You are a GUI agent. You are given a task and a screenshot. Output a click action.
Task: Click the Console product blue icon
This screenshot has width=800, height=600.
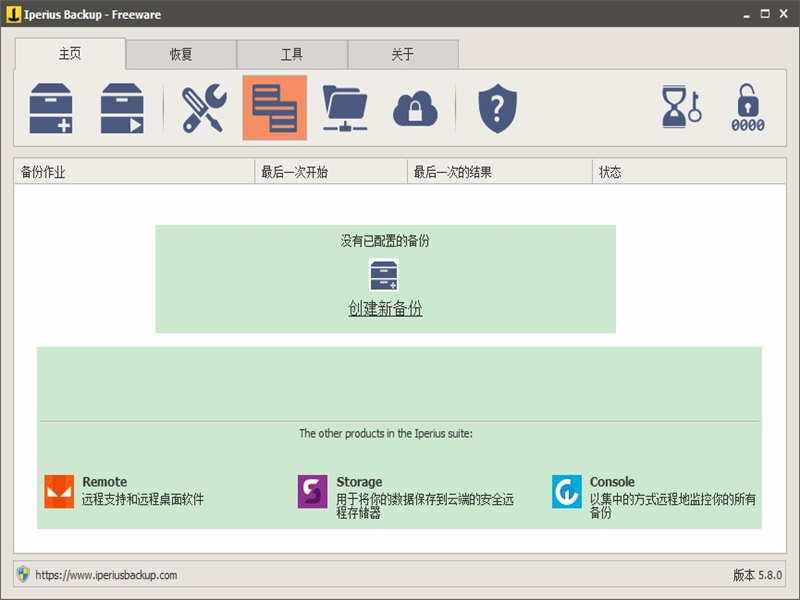[566, 491]
